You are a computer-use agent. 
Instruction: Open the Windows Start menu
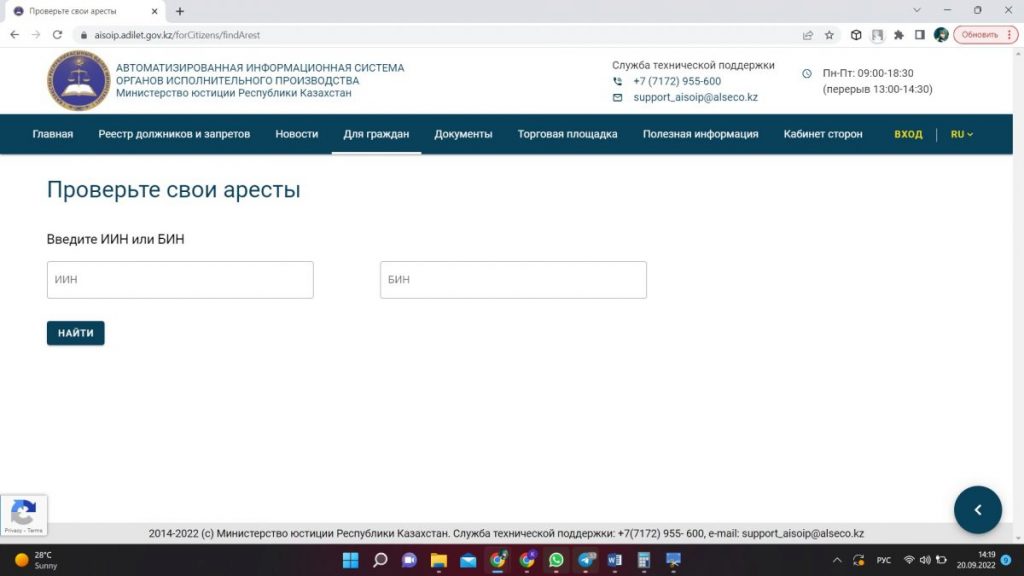pos(351,560)
